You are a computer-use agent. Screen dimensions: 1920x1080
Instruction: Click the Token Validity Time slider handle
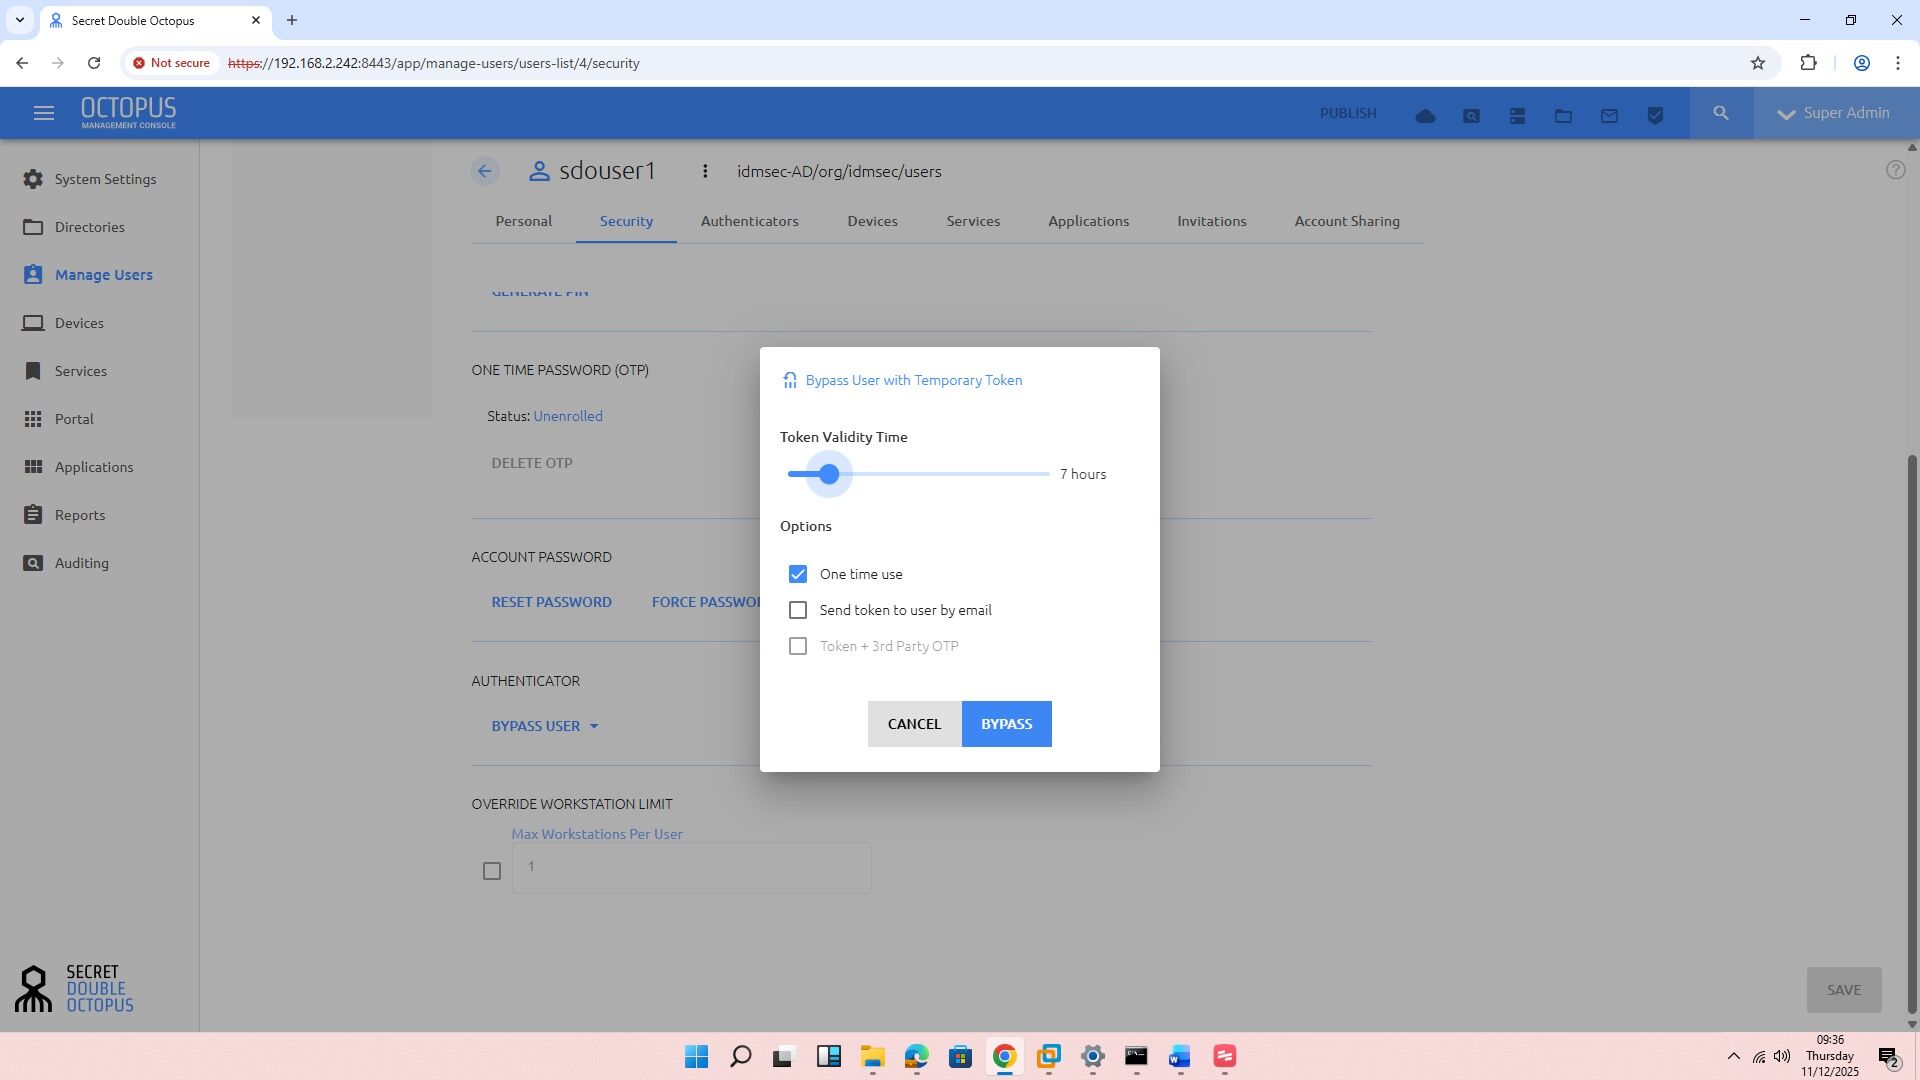point(829,474)
